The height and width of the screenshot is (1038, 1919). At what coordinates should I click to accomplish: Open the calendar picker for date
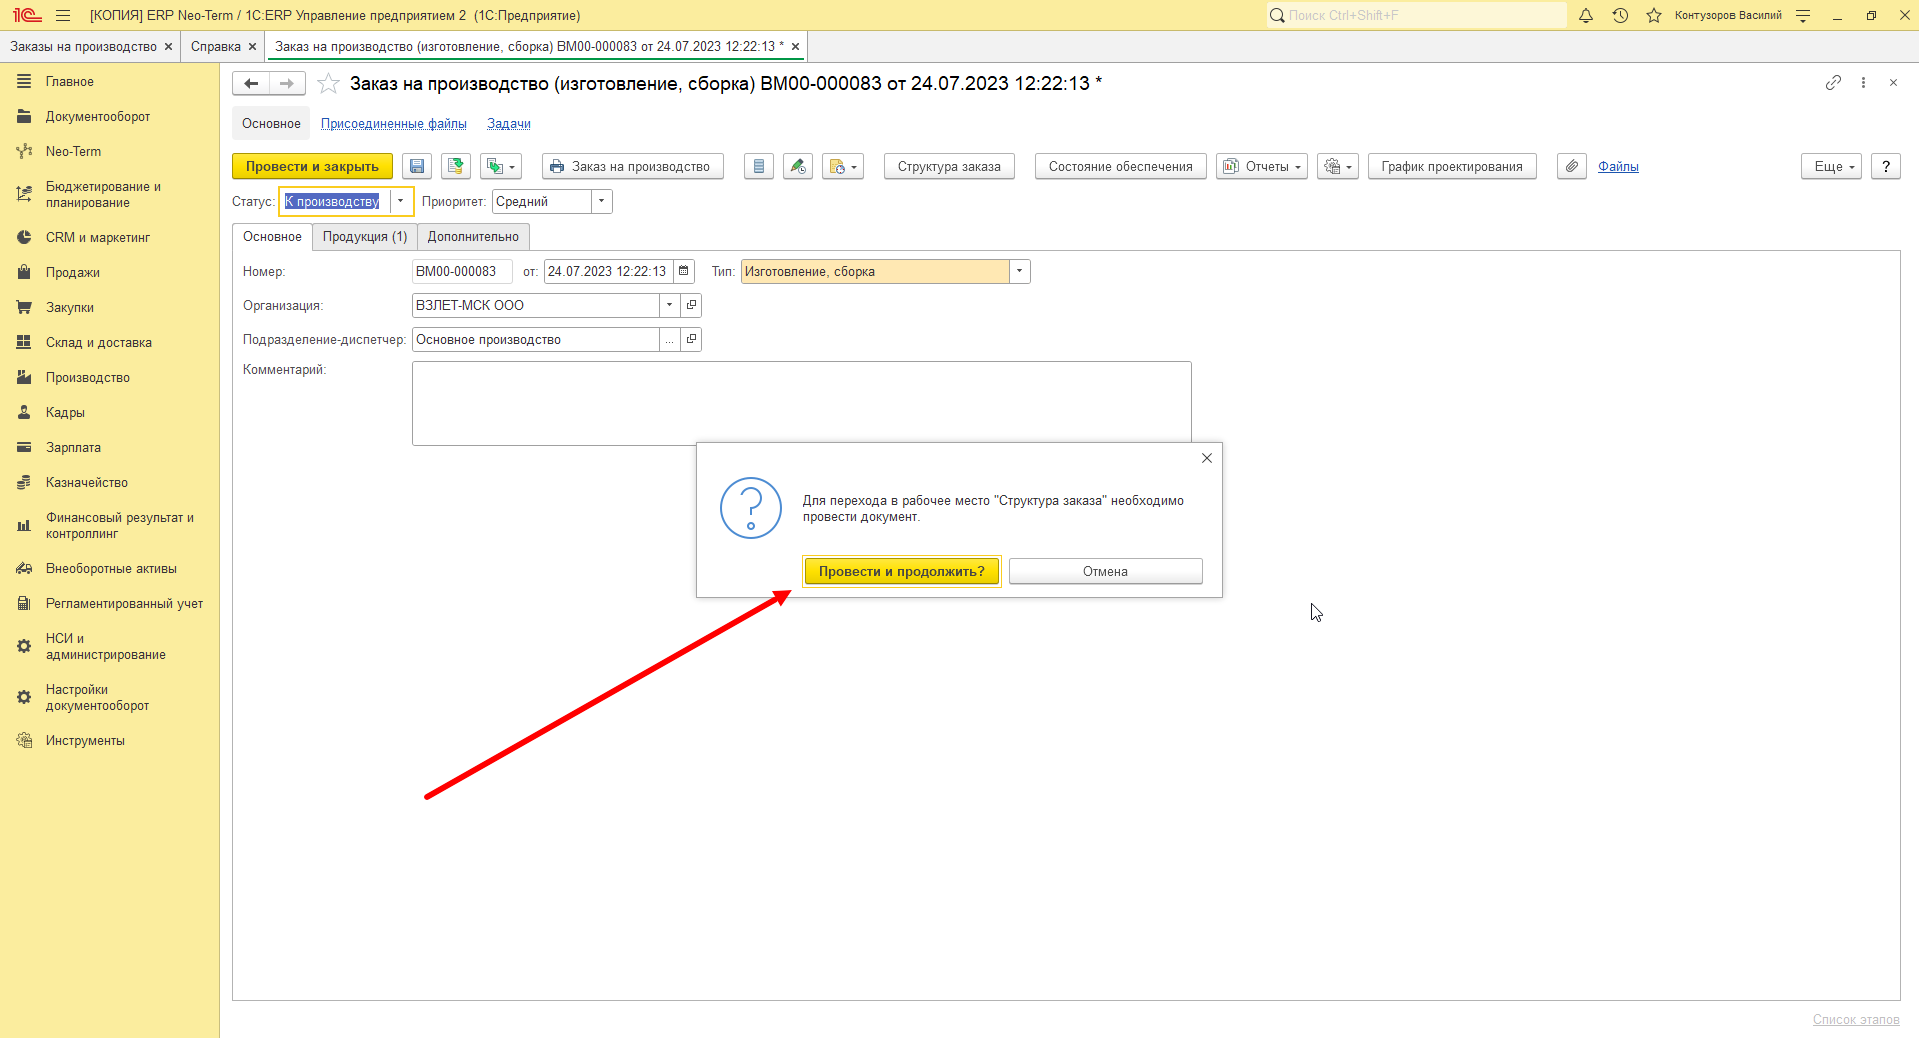[x=684, y=272]
